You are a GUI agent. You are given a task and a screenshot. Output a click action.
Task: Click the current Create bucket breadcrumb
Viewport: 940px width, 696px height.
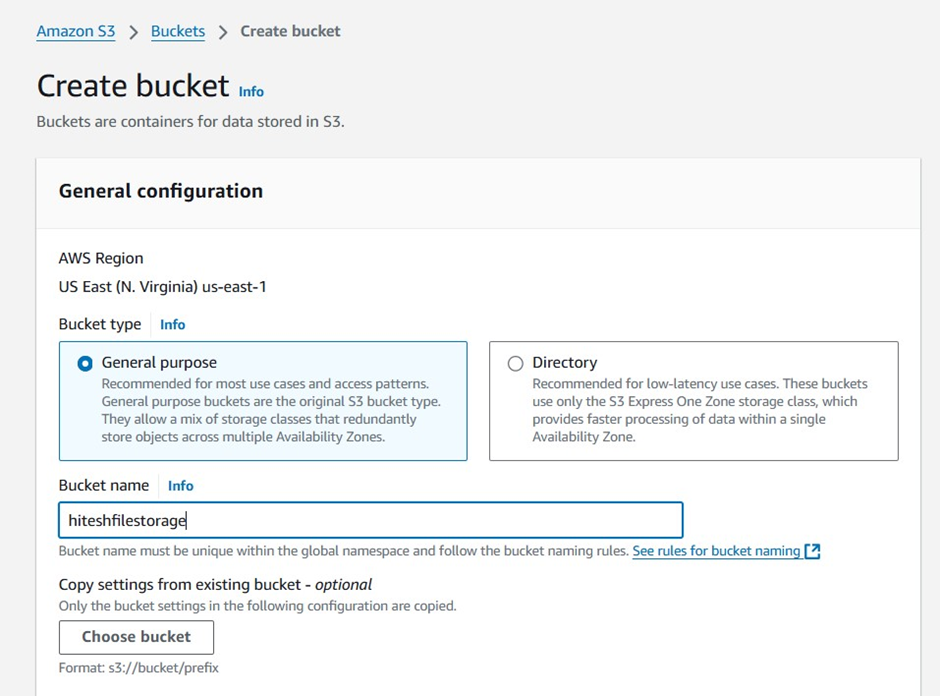coord(290,31)
